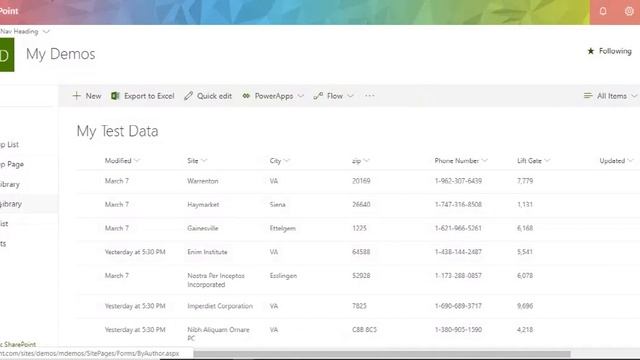The width and height of the screenshot is (640, 360).
Task: Click the Lift Gate value 9,696
Action: (525, 306)
